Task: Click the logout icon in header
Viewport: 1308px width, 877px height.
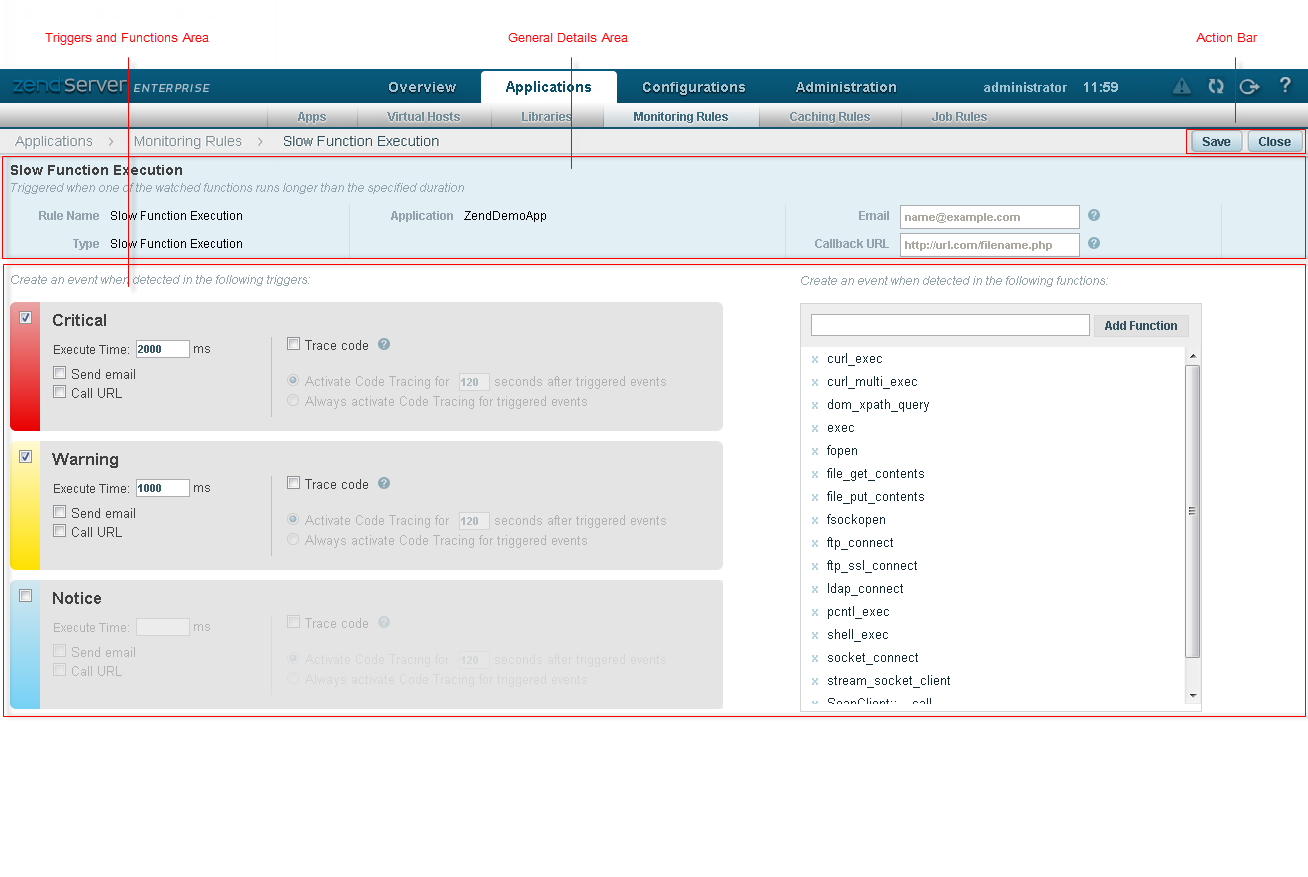Action: 1249,87
